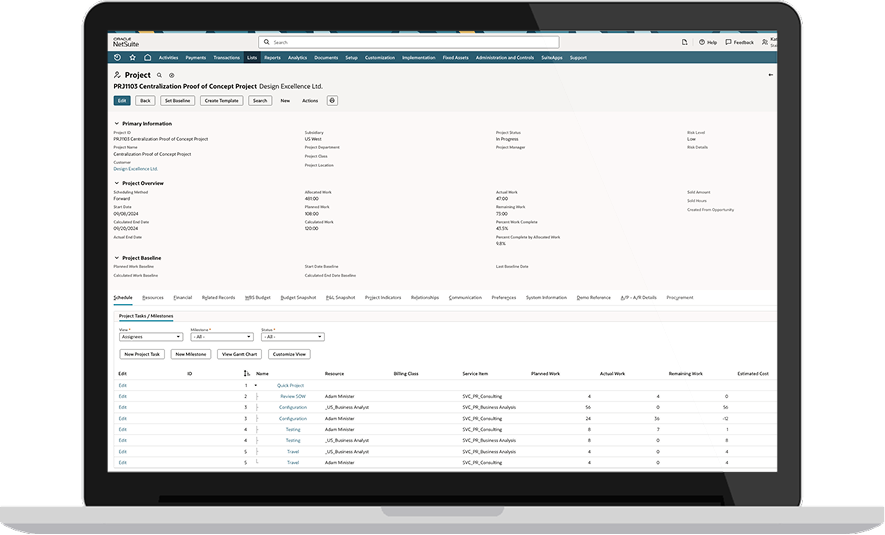The height and width of the screenshot is (535, 885).
Task: Open Feedback in the header
Action: click(739, 42)
